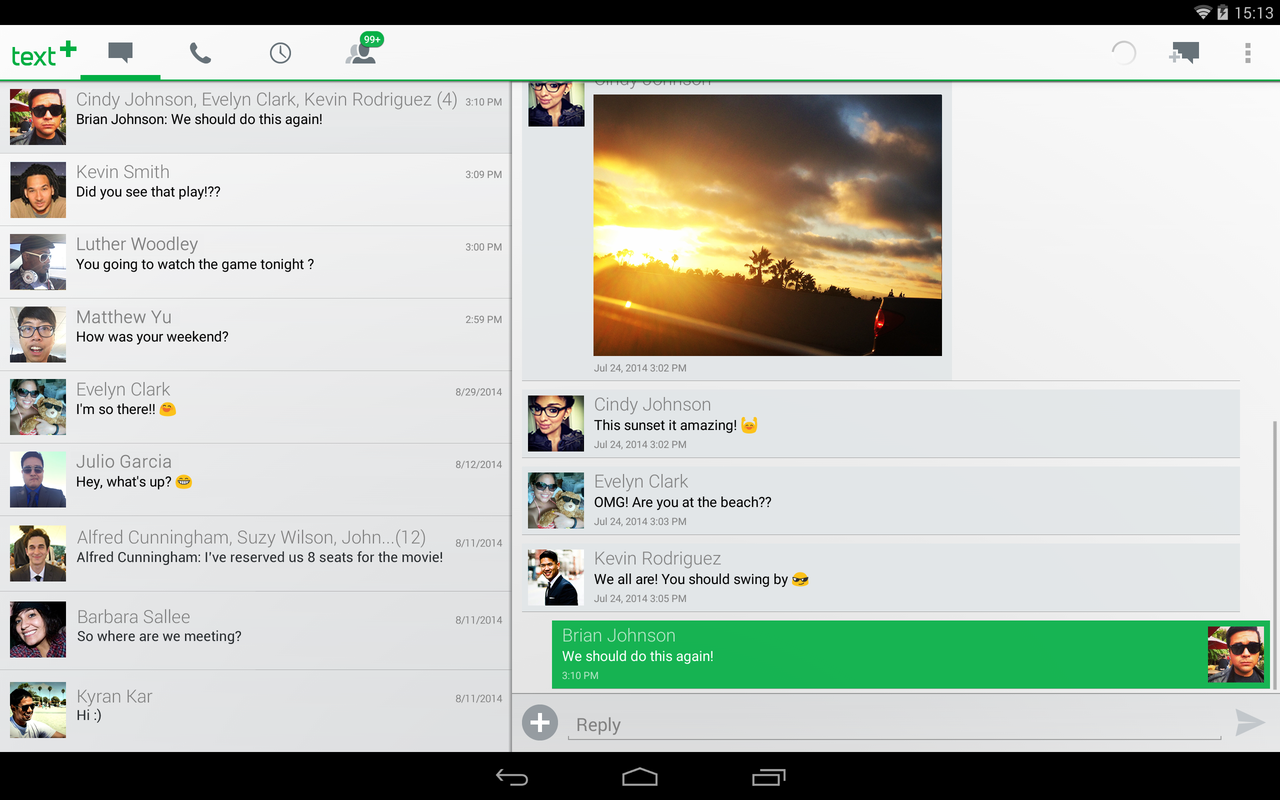1280x800 pixels.
Task: Tap the textPlus logo
Action: pyautogui.click(x=43, y=54)
